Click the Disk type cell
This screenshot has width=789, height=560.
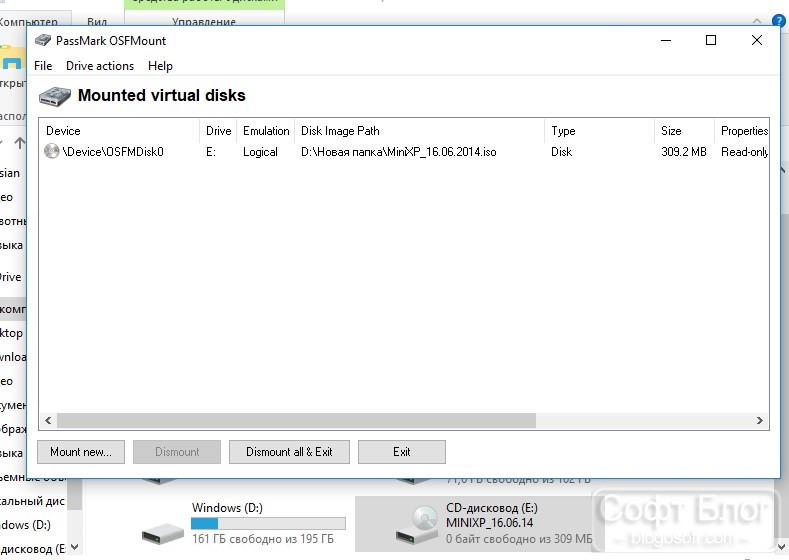coord(561,152)
